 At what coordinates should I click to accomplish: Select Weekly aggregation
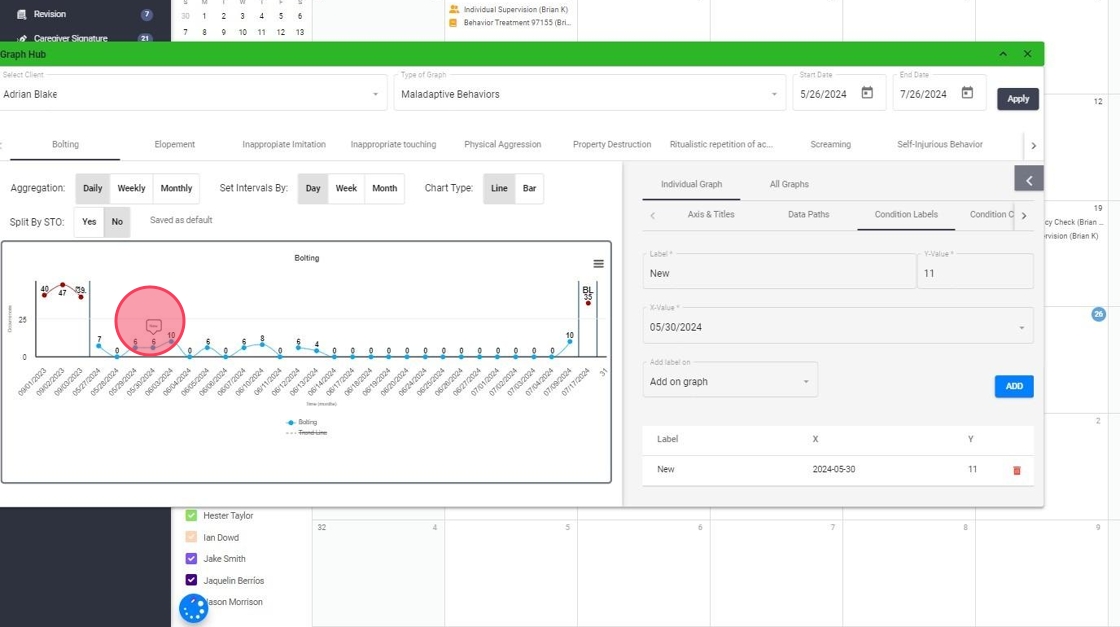tap(131, 188)
